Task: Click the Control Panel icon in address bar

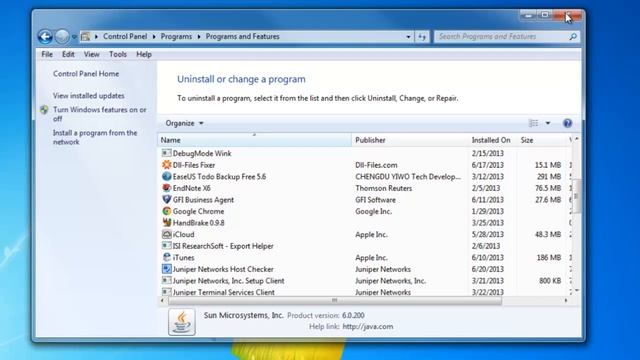Action: click(85, 36)
